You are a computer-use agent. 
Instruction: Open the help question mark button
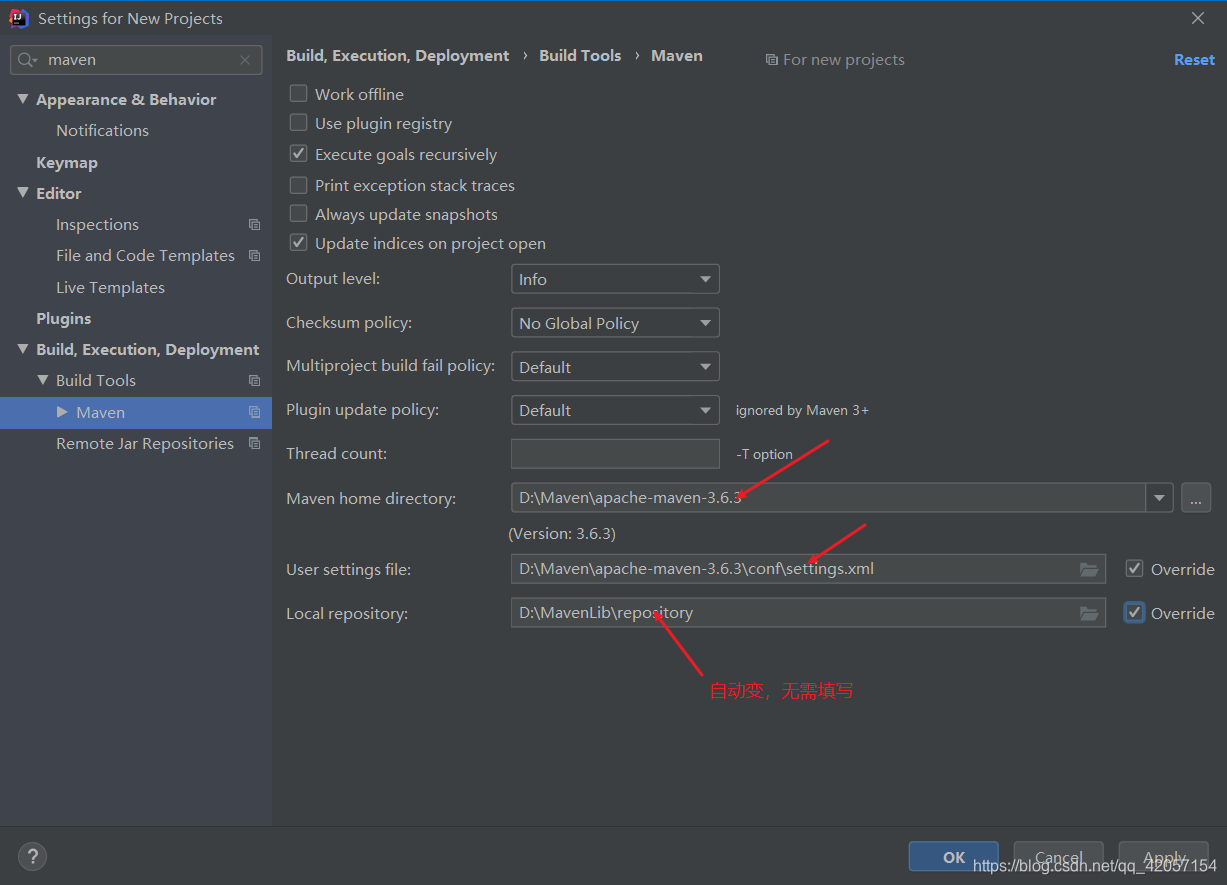point(32,857)
